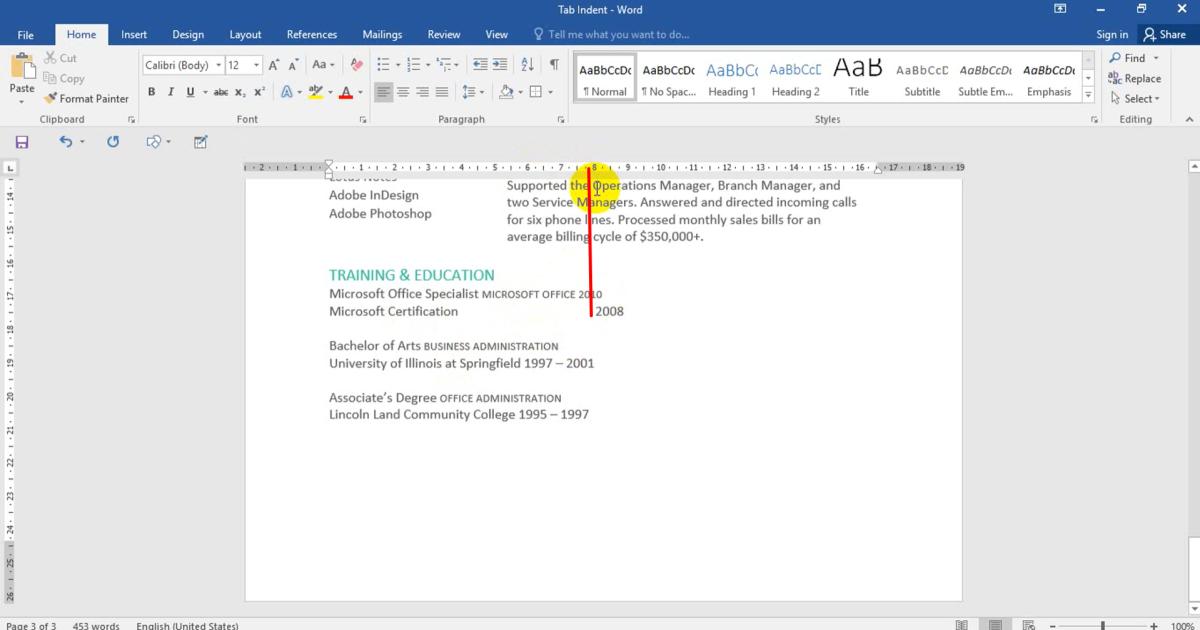Viewport: 1200px width, 630px height.
Task: Toggle Bold formatting
Action: pyautogui.click(x=152, y=92)
